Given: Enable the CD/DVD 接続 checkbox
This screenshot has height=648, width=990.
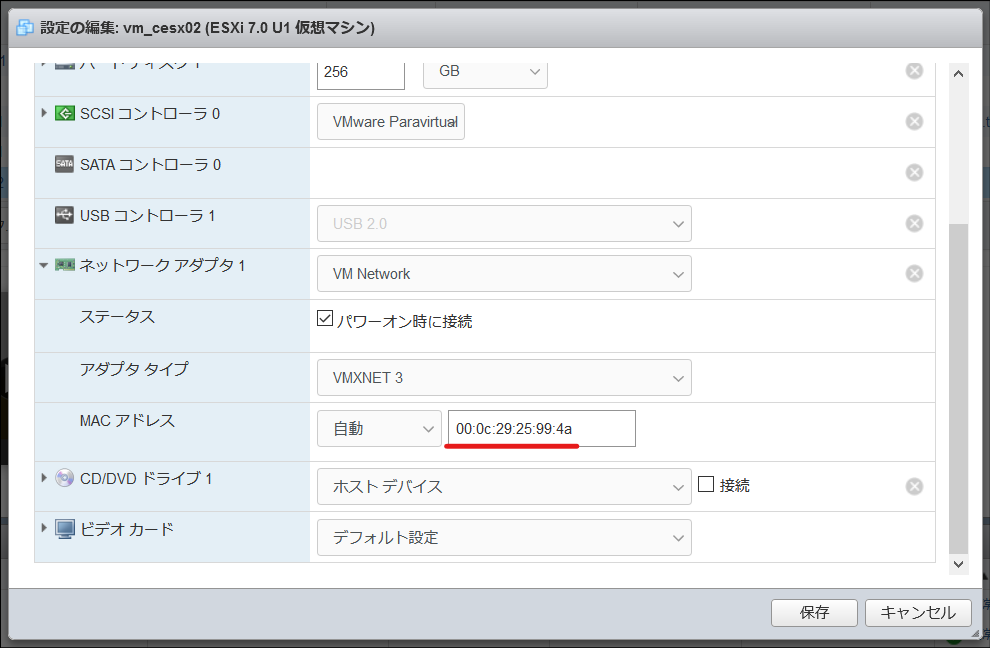Looking at the screenshot, I should (x=706, y=484).
